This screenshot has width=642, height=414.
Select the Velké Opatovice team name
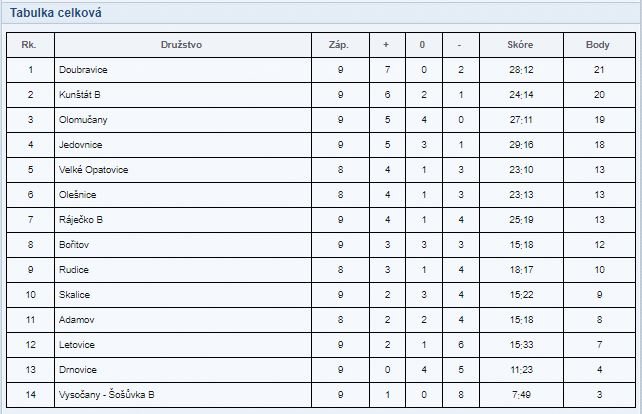pos(93,170)
